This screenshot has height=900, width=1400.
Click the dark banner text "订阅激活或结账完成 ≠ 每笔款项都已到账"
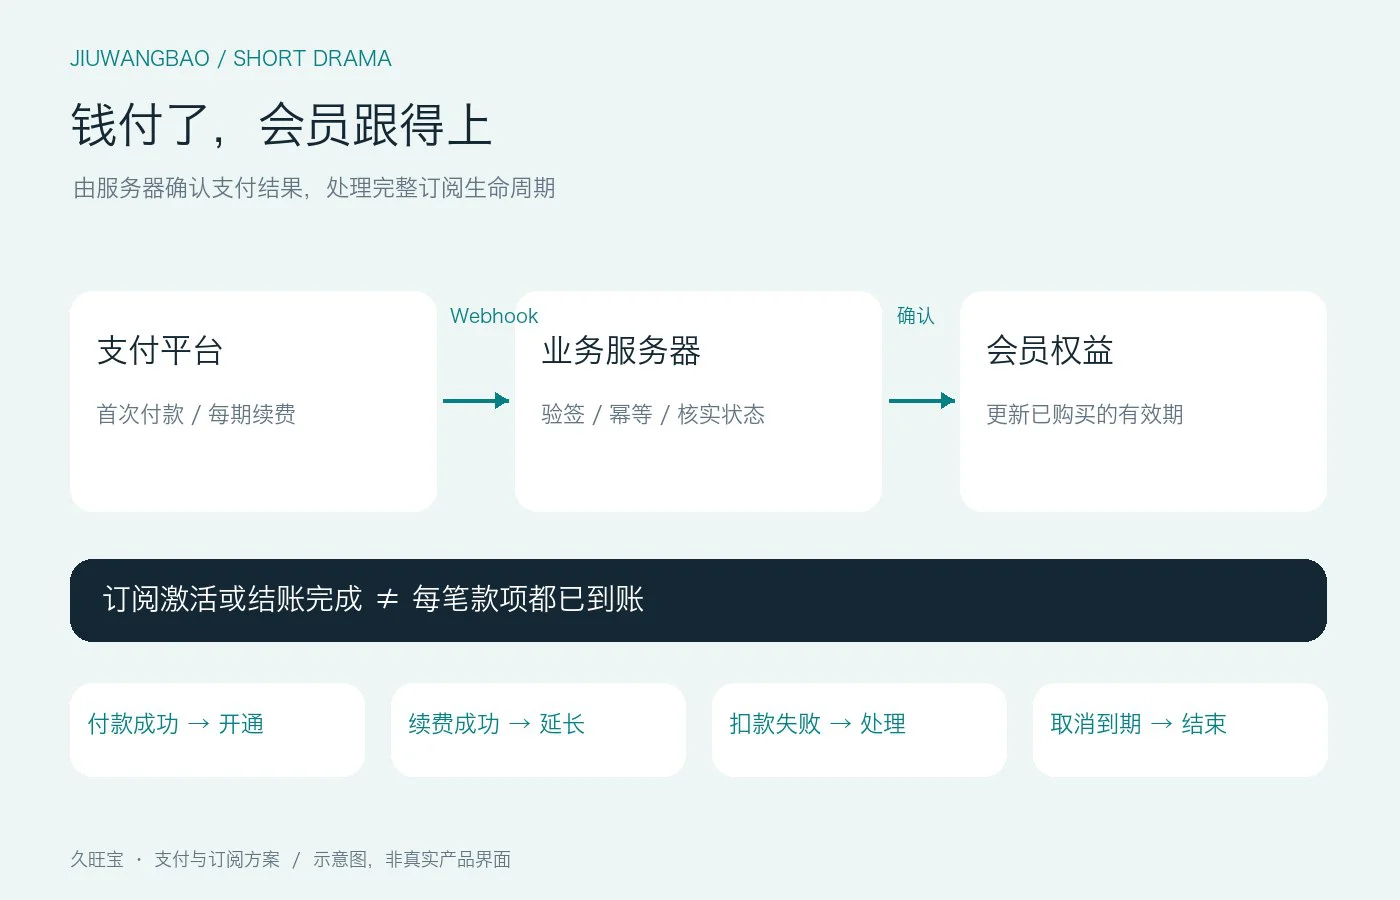click(373, 599)
